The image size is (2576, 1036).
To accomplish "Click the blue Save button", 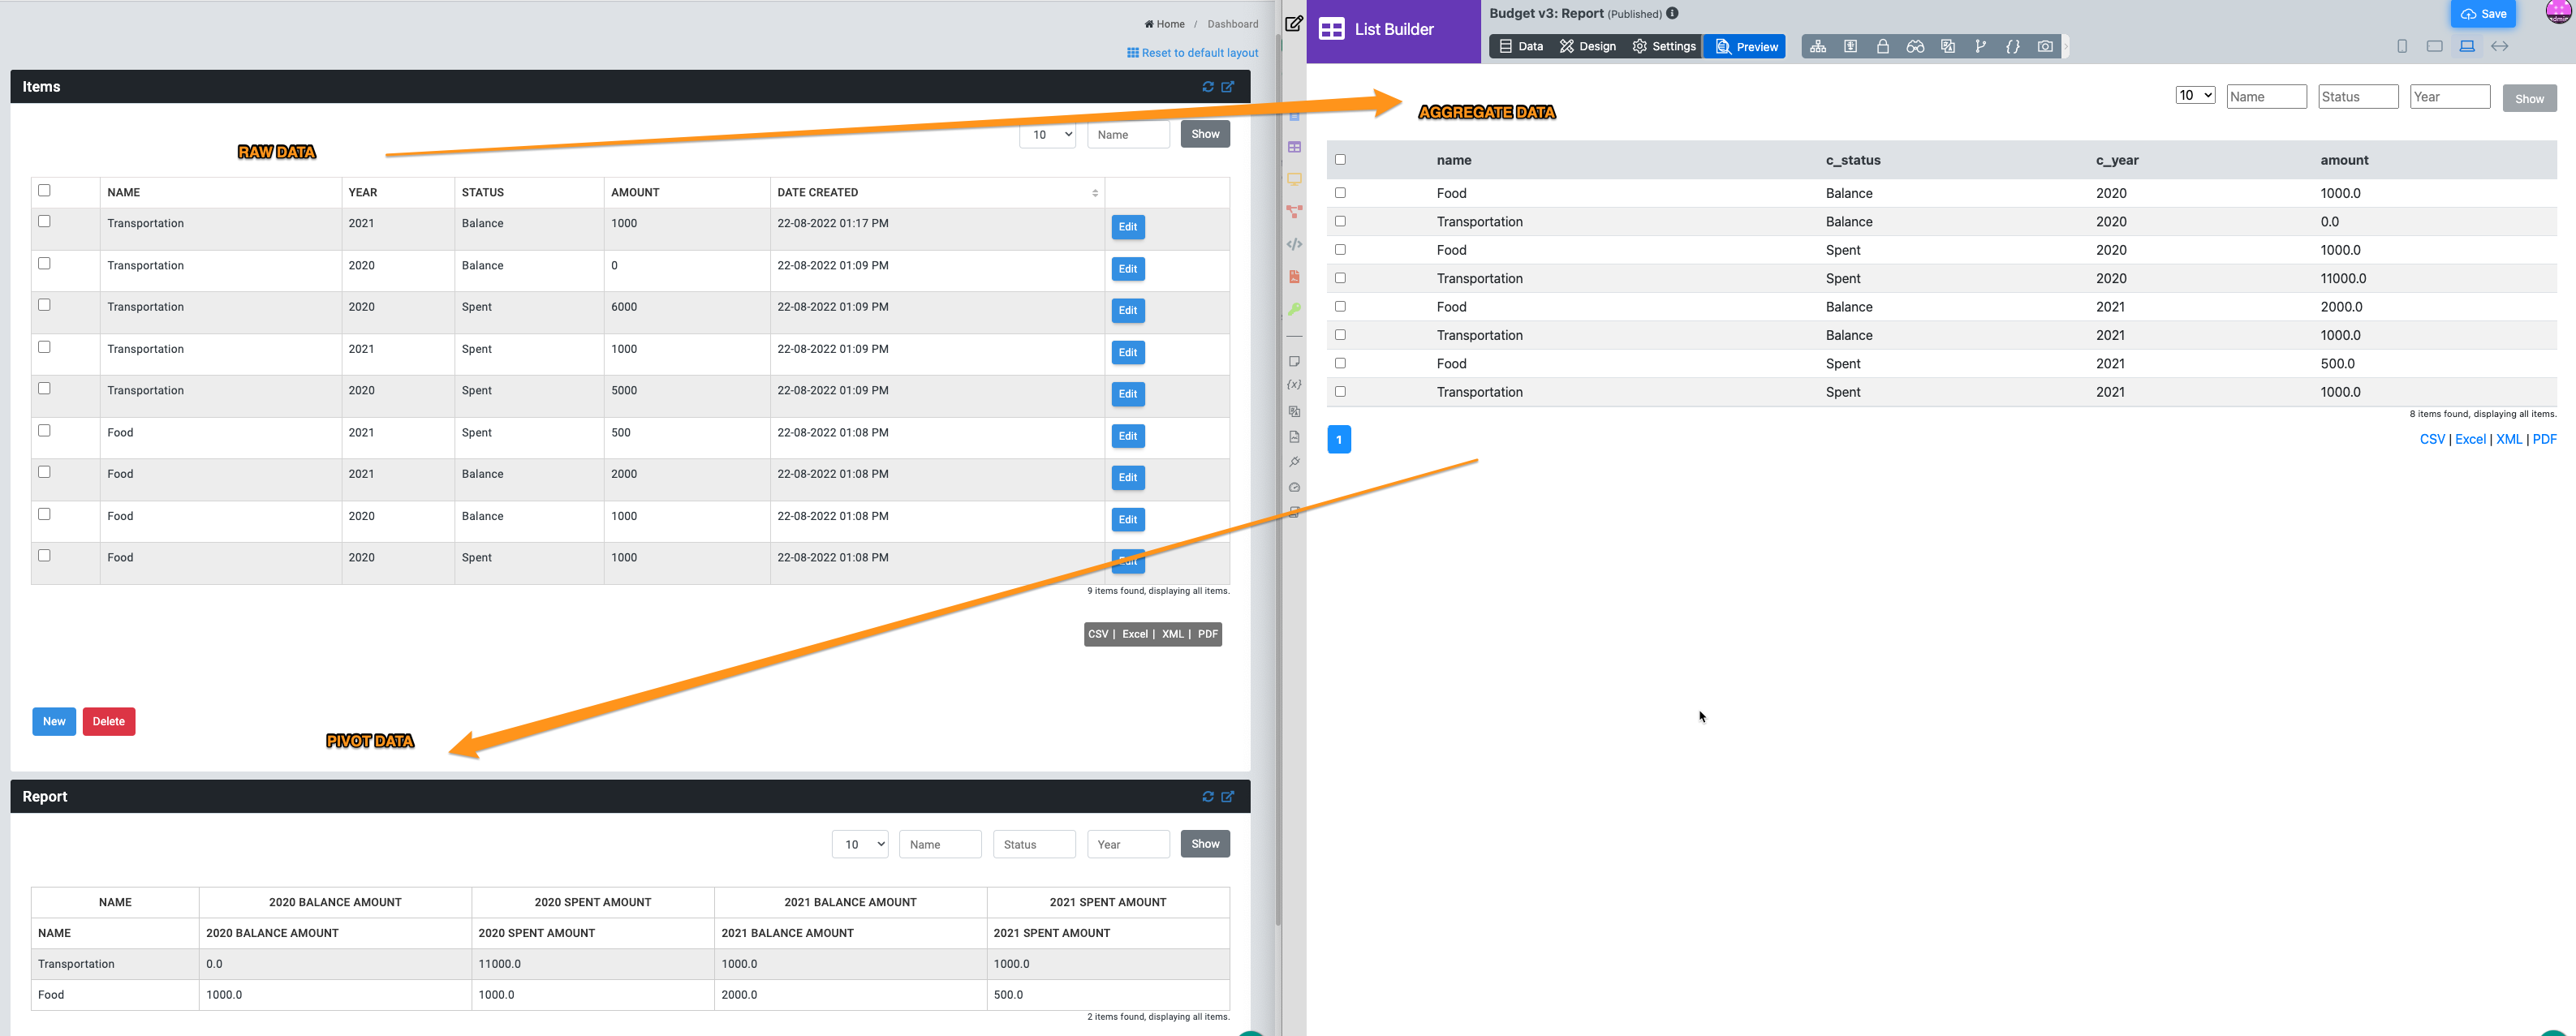I will [x=2482, y=14].
